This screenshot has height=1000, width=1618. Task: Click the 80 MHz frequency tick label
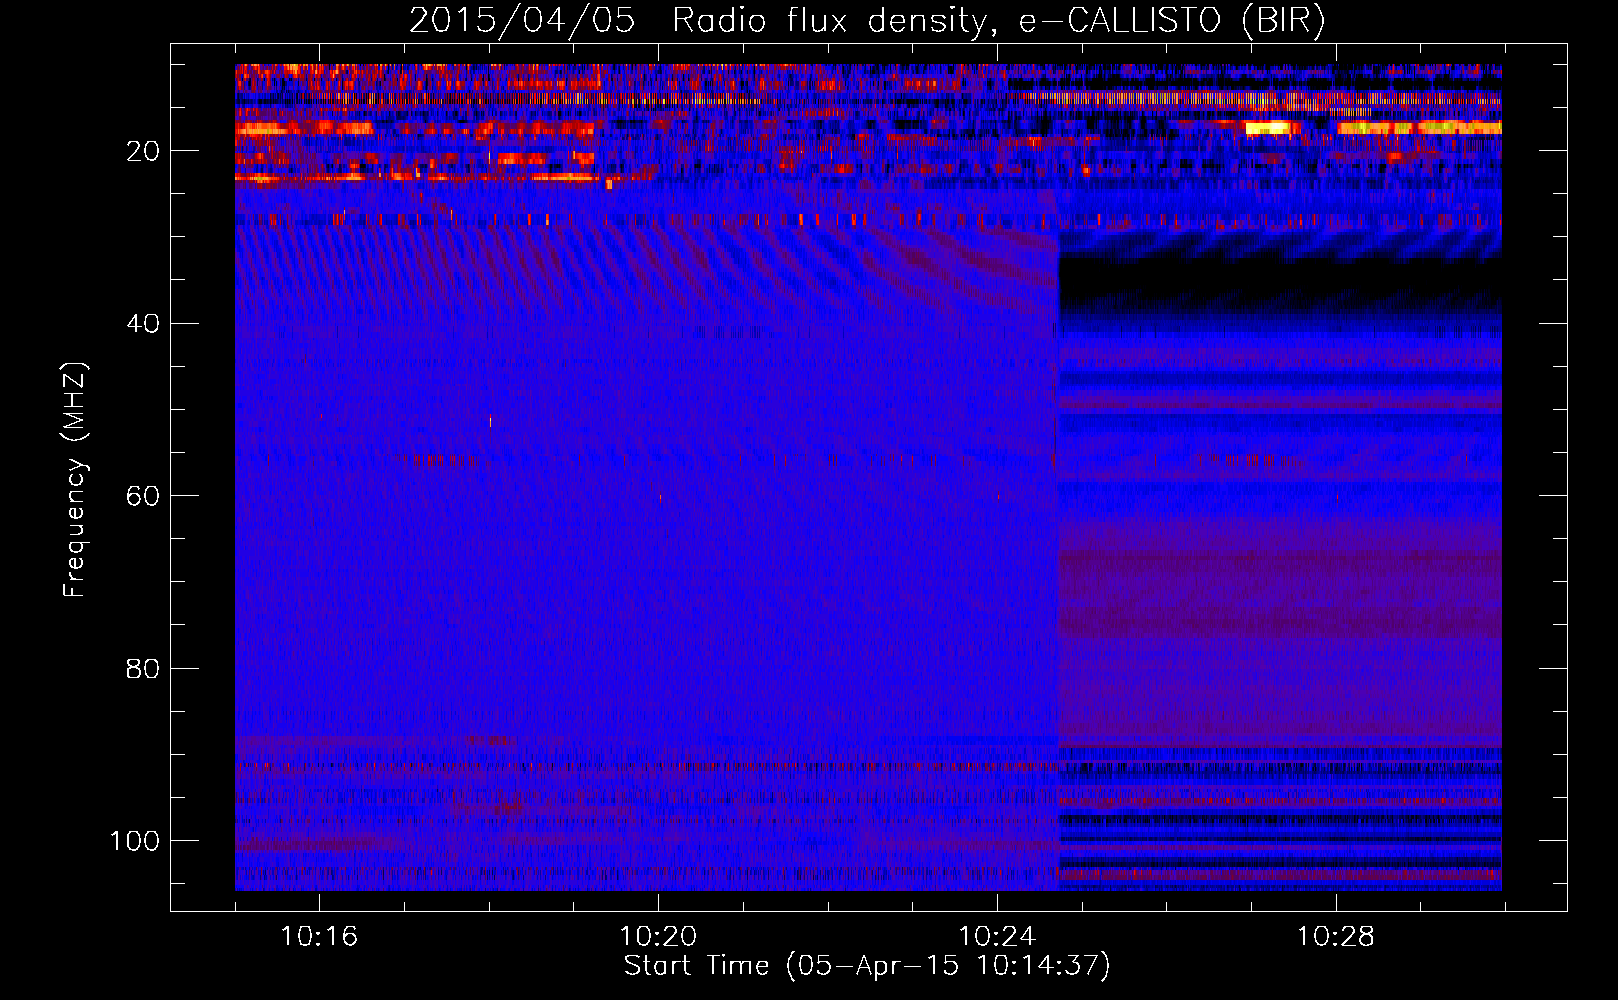click(143, 669)
